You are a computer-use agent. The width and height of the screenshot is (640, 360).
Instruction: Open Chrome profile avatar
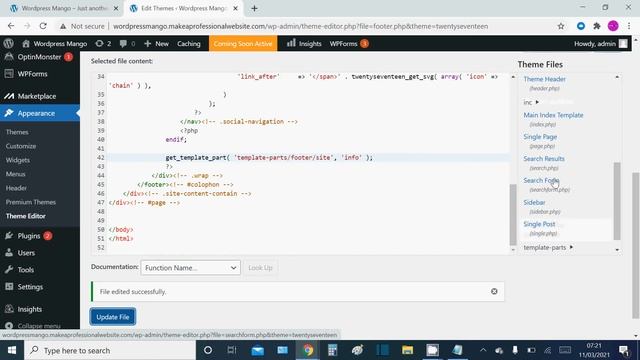click(x=613, y=26)
